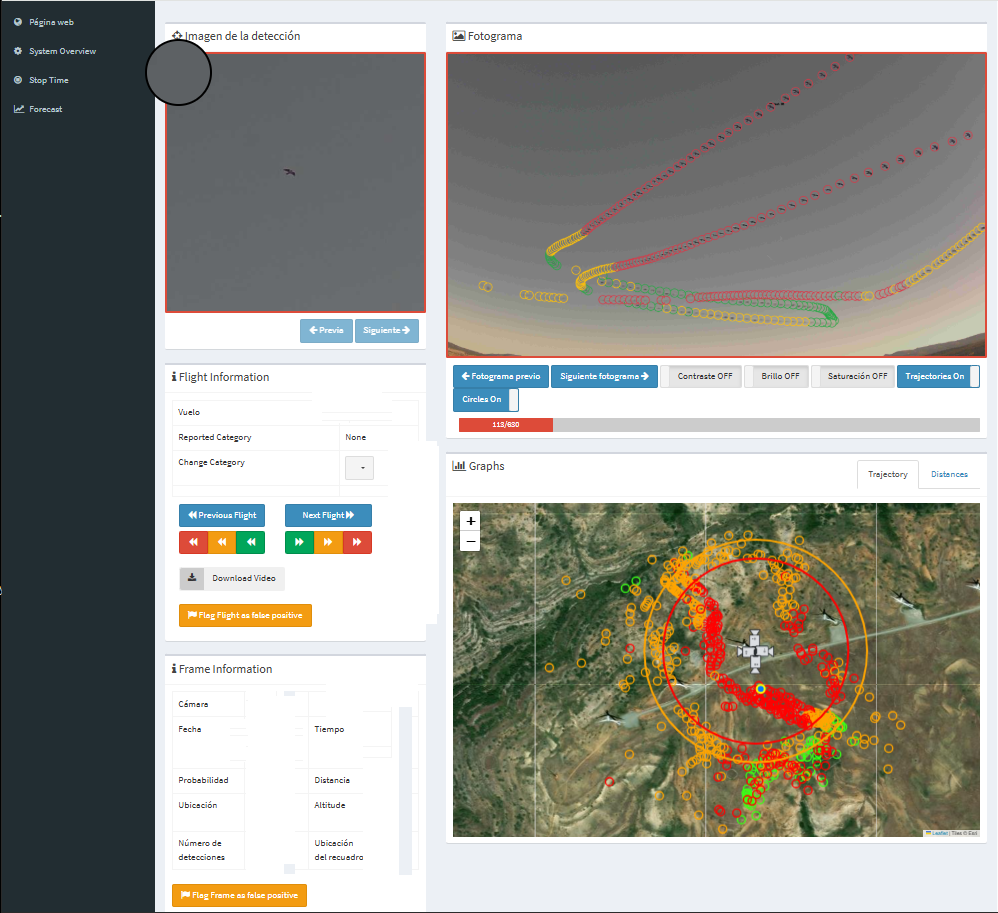This screenshot has height=913, width=998.
Task: Click the orange rewind flight button
Action: coord(222,542)
